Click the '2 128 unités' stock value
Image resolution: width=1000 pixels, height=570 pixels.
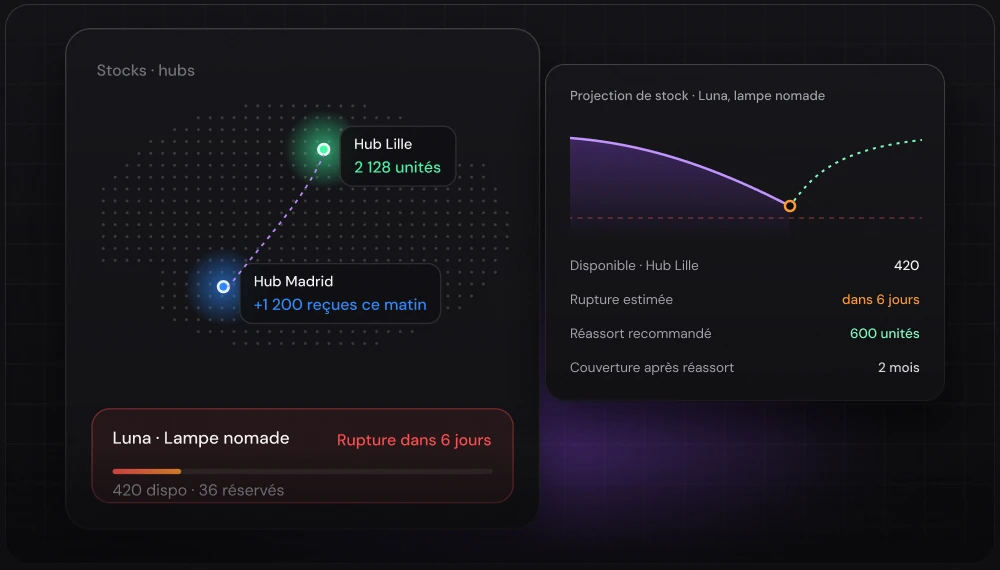pyautogui.click(x=397, y=168)
